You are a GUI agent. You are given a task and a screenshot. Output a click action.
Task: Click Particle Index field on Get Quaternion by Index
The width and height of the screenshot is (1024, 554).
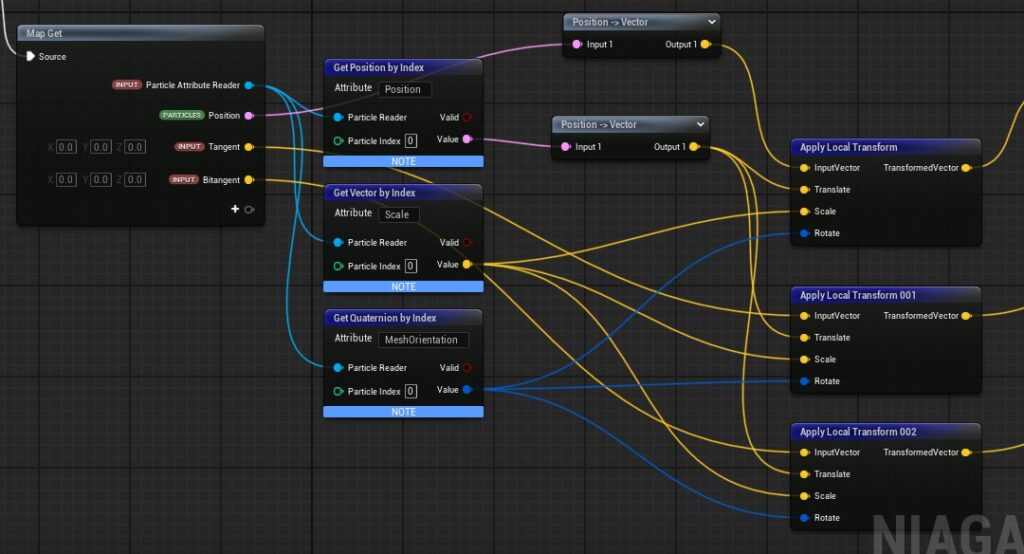coord(411,392)
